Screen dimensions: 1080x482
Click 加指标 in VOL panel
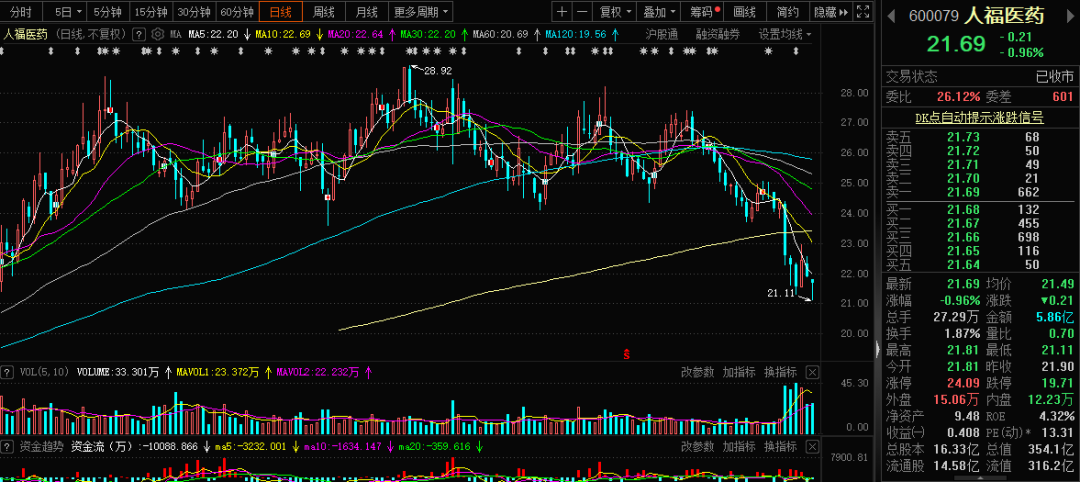739,373
